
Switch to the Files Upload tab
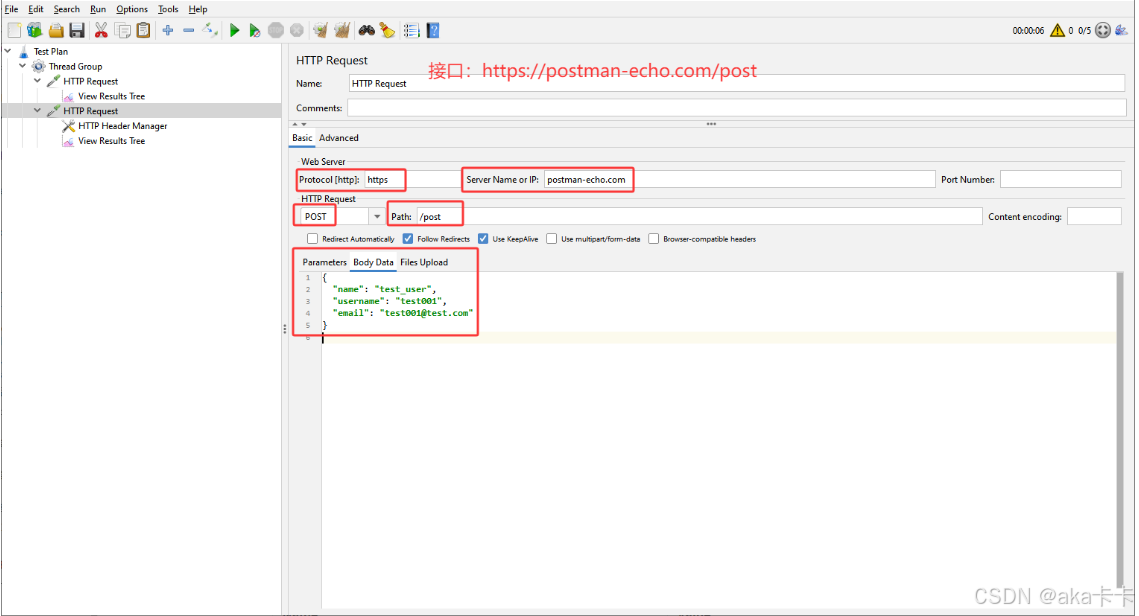point(423,262)
